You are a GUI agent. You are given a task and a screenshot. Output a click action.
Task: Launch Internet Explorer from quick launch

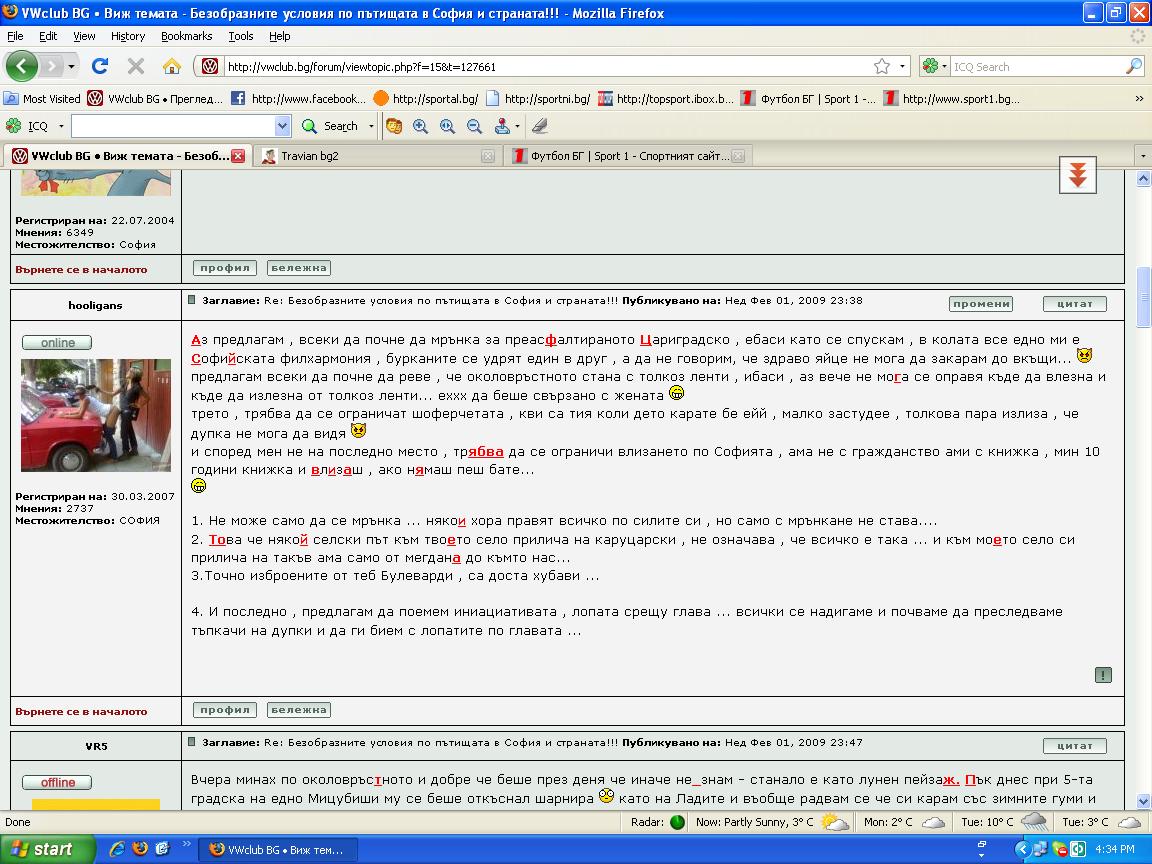point(118,849)
